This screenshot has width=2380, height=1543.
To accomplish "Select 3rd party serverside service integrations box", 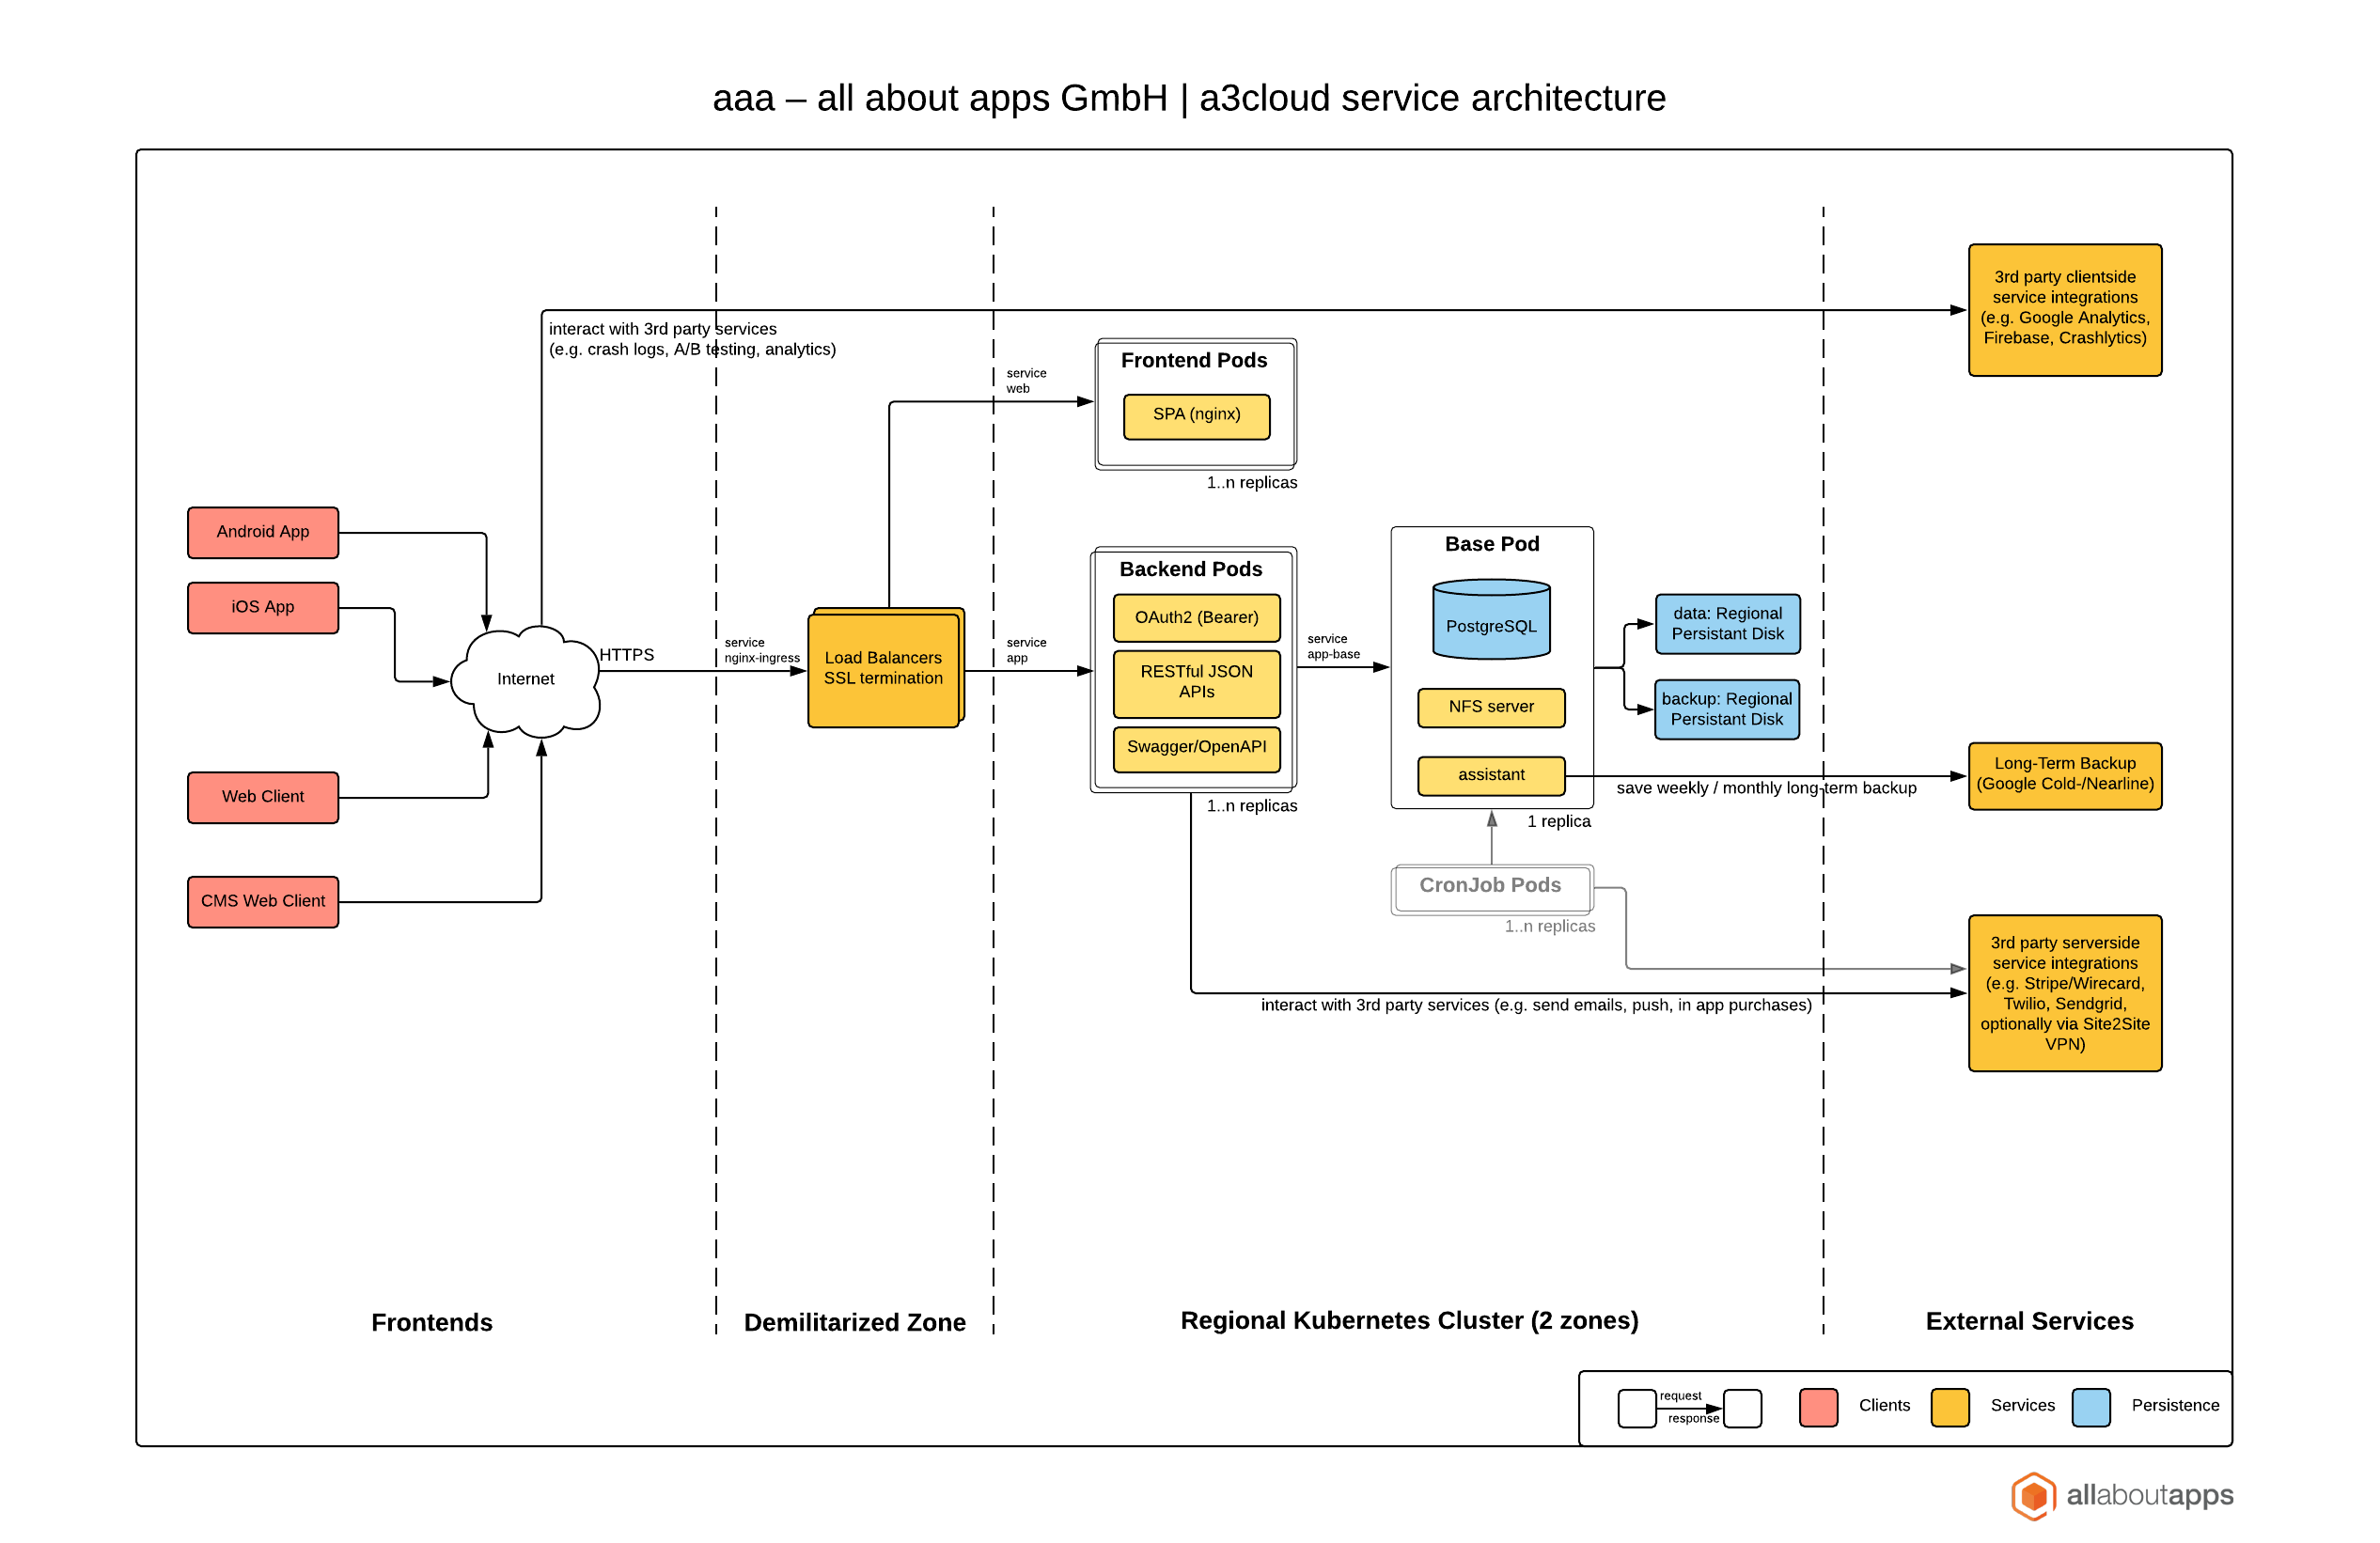I will coord(2064,992).
